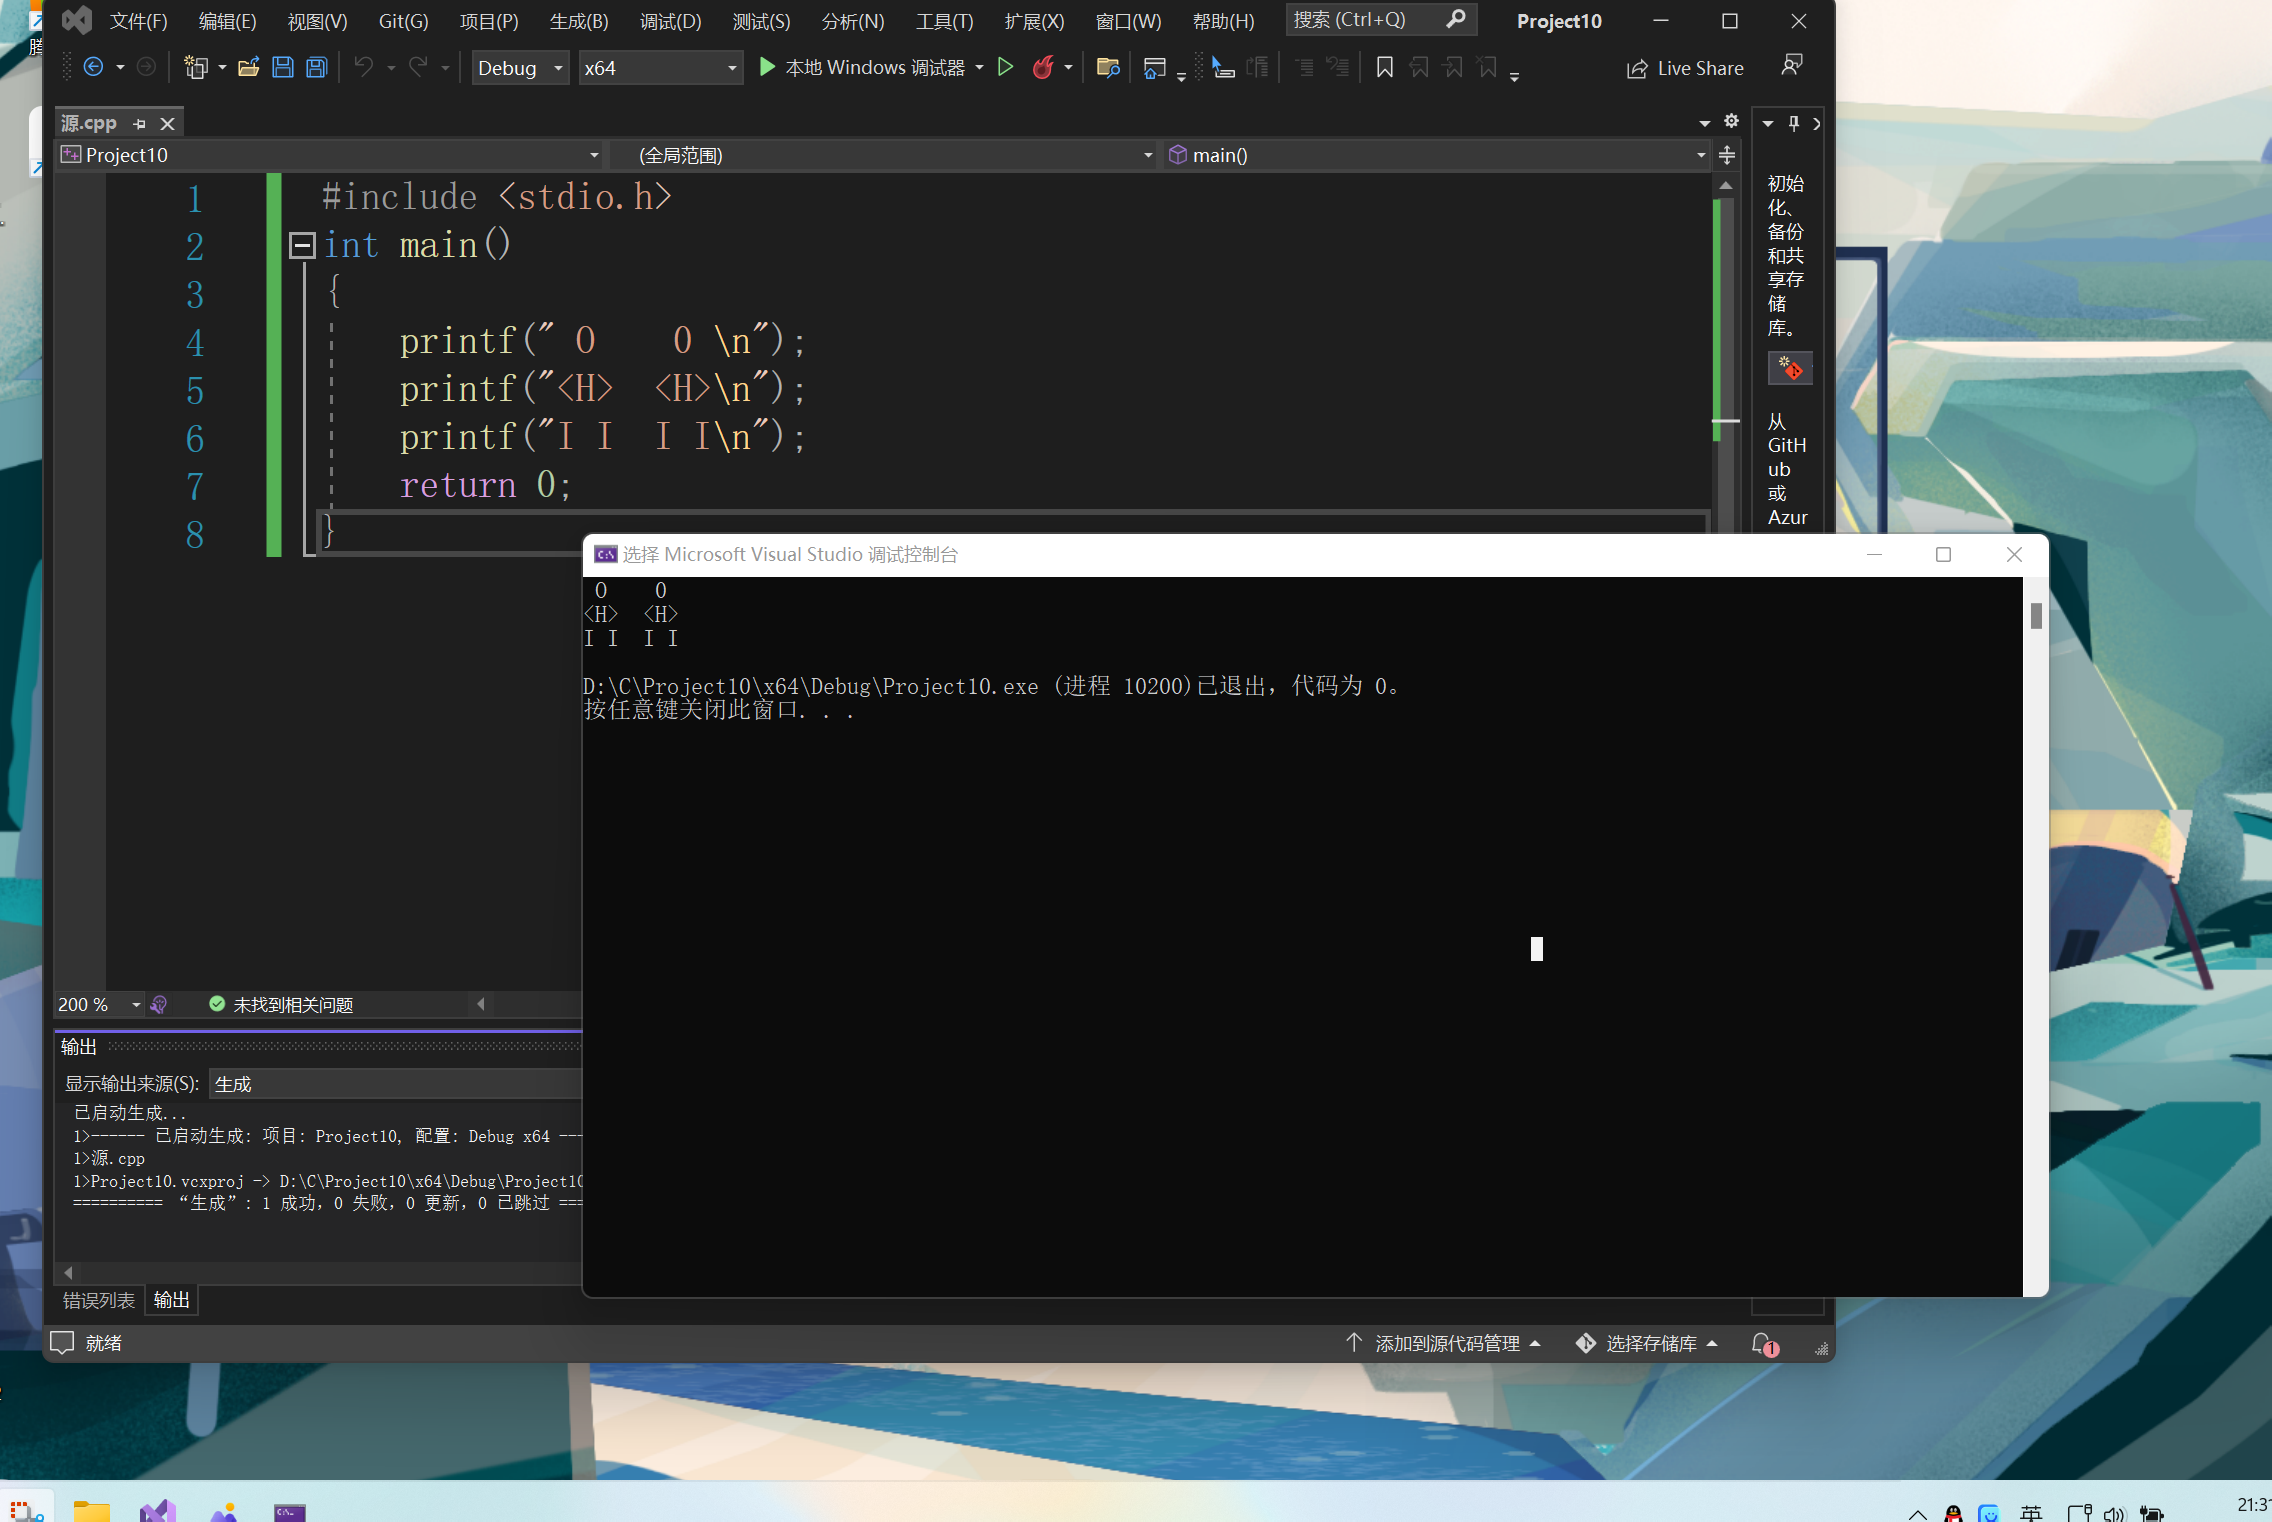
Task: Click the Save All toolbar icon
Action: [317, 68]
